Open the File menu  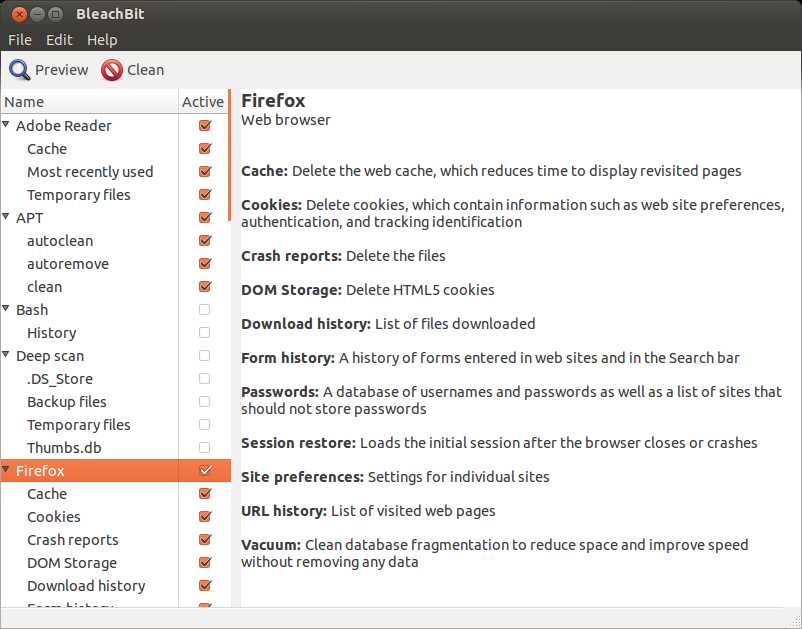point(20,40)
